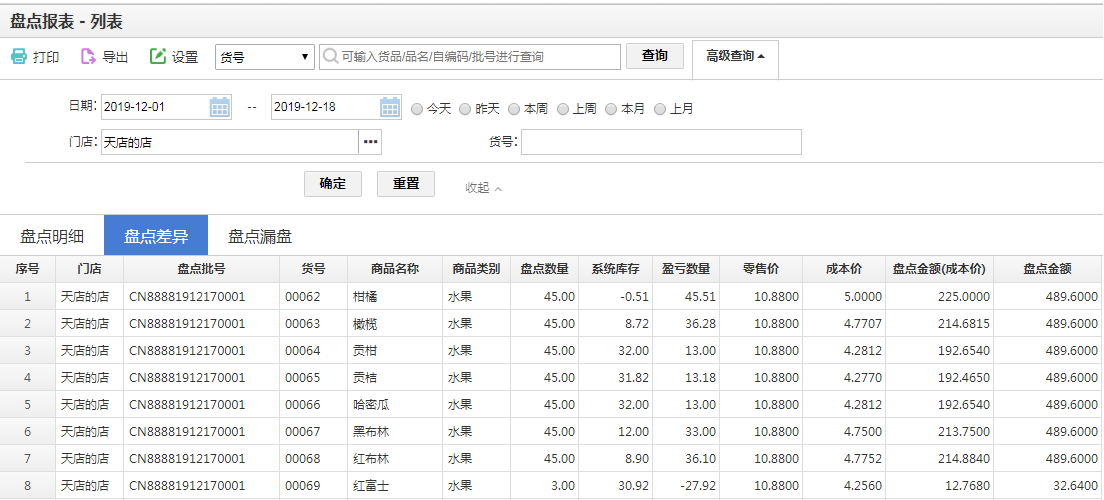The height and width of the screenshot is (500, 1104).
Task: Select the 上周 radio option
Action: pyautogui.click(x=563, y=109)
